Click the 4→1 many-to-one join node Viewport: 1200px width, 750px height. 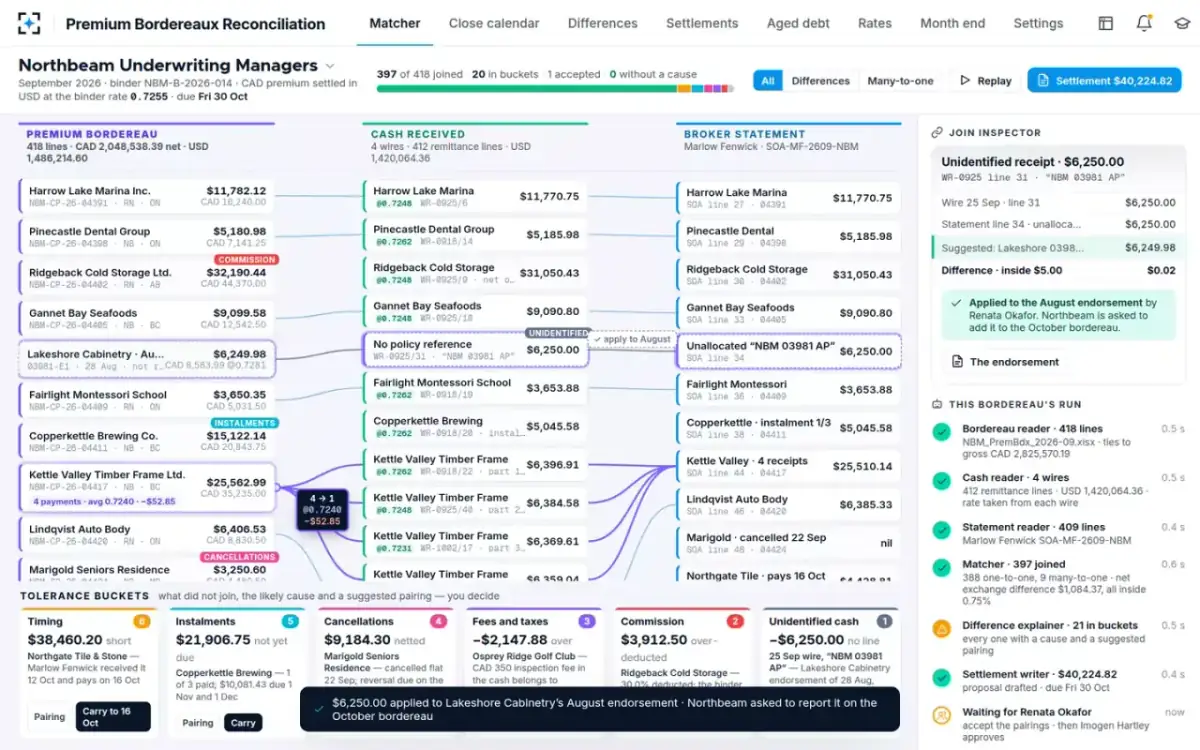click(x=322, y=508)
